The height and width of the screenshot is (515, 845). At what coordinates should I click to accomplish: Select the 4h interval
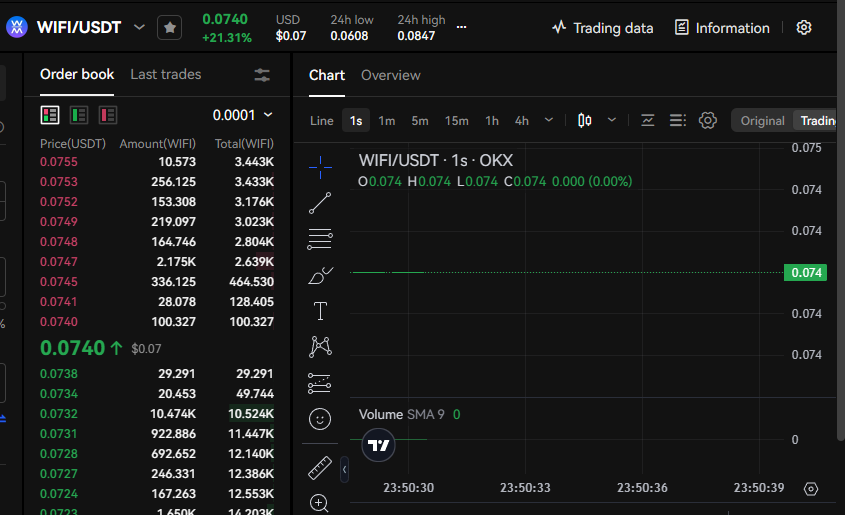(522, 121)
